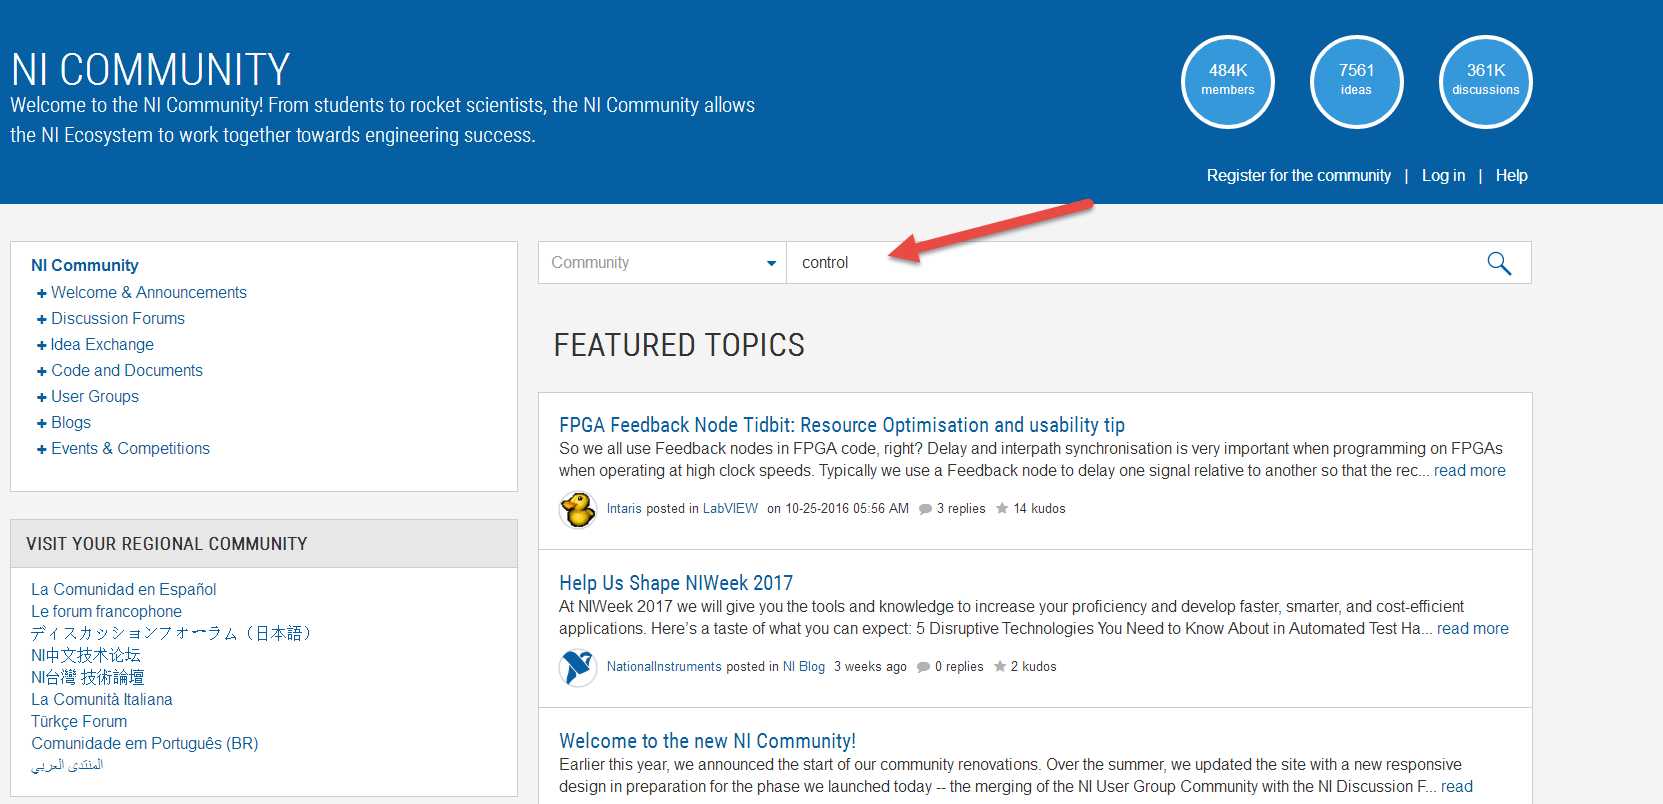1663x804 pixels.
Task: Open Türkçe Forum link
Action: click(x=79, y=721)
